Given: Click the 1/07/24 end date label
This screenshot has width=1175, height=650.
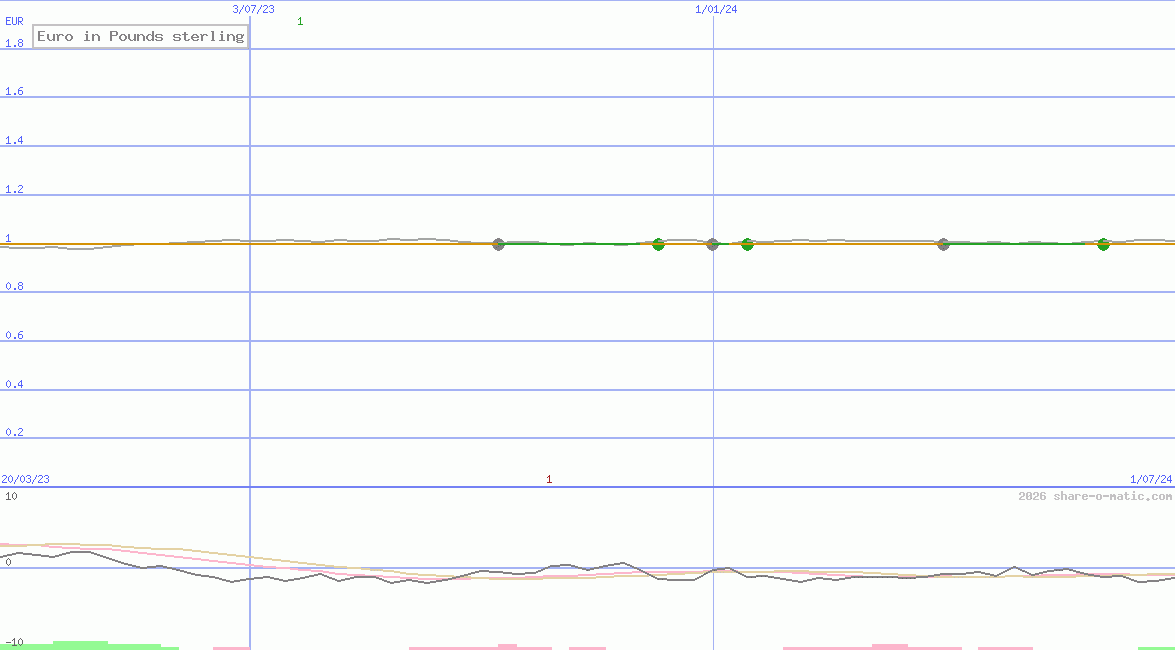Looking at the screenshot, I should (1150, 479).
